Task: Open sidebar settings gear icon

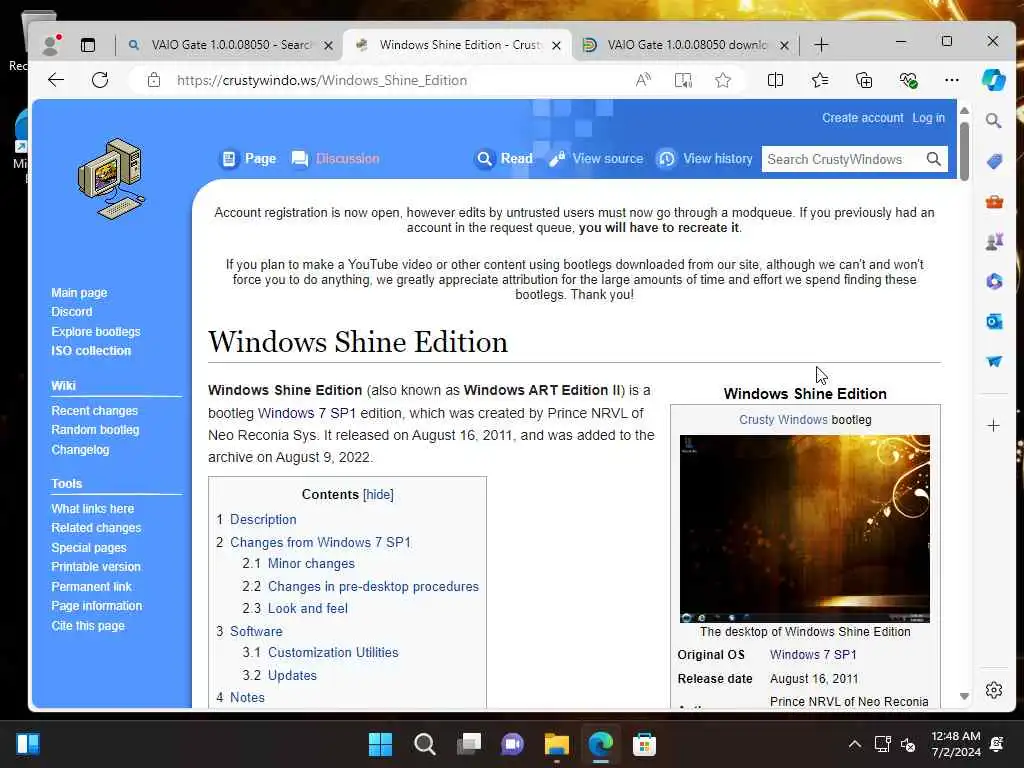Action: click(x=993, y=690)
